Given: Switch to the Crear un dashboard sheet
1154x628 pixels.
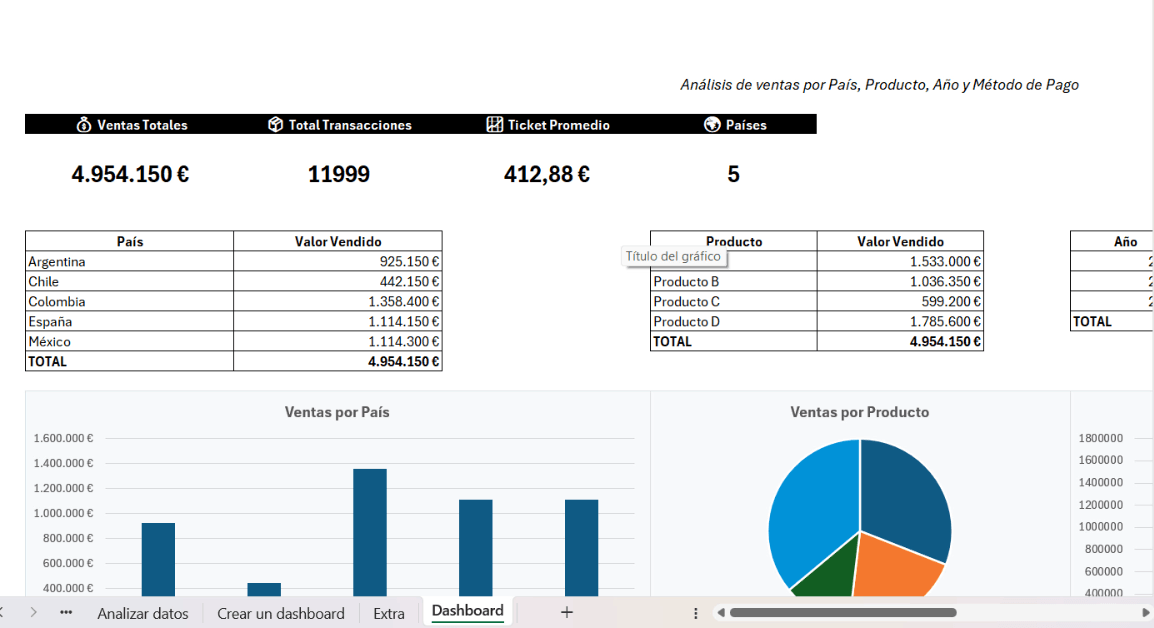Looking at the screenshot, I should click(x=280, y=613).
